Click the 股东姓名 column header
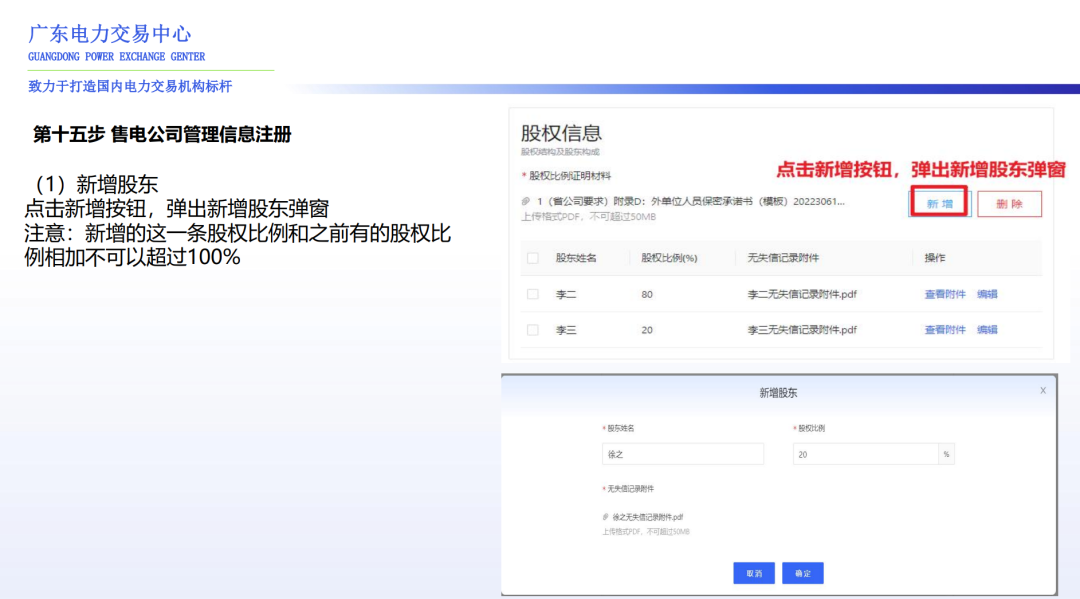Screen dimensions: 1080x599 (x=574, y=257)
